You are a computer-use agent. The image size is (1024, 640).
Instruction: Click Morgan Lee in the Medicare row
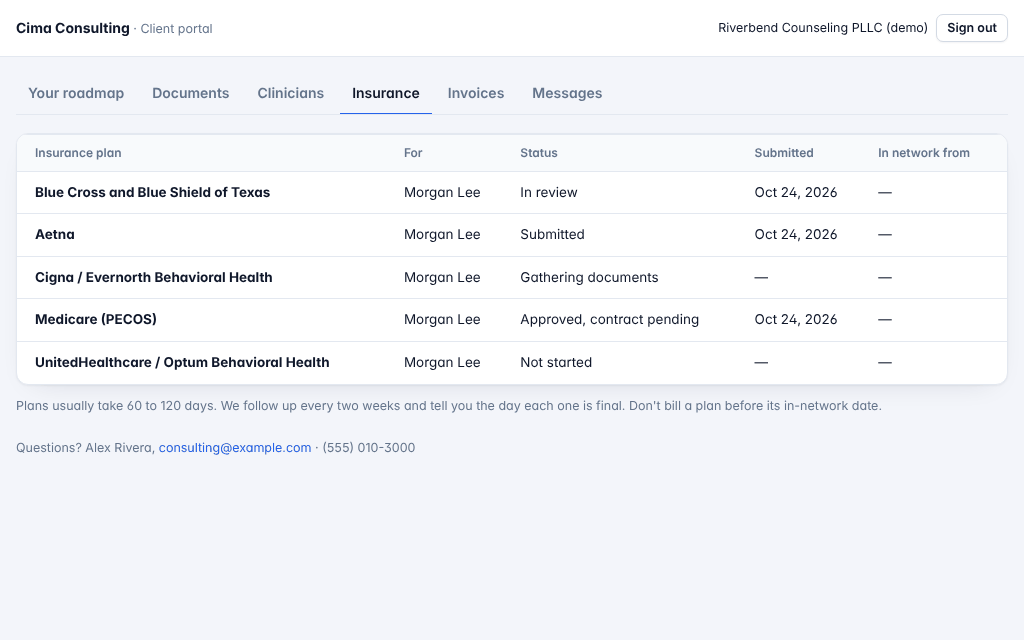pyautogui.click(x=442, y=319)
